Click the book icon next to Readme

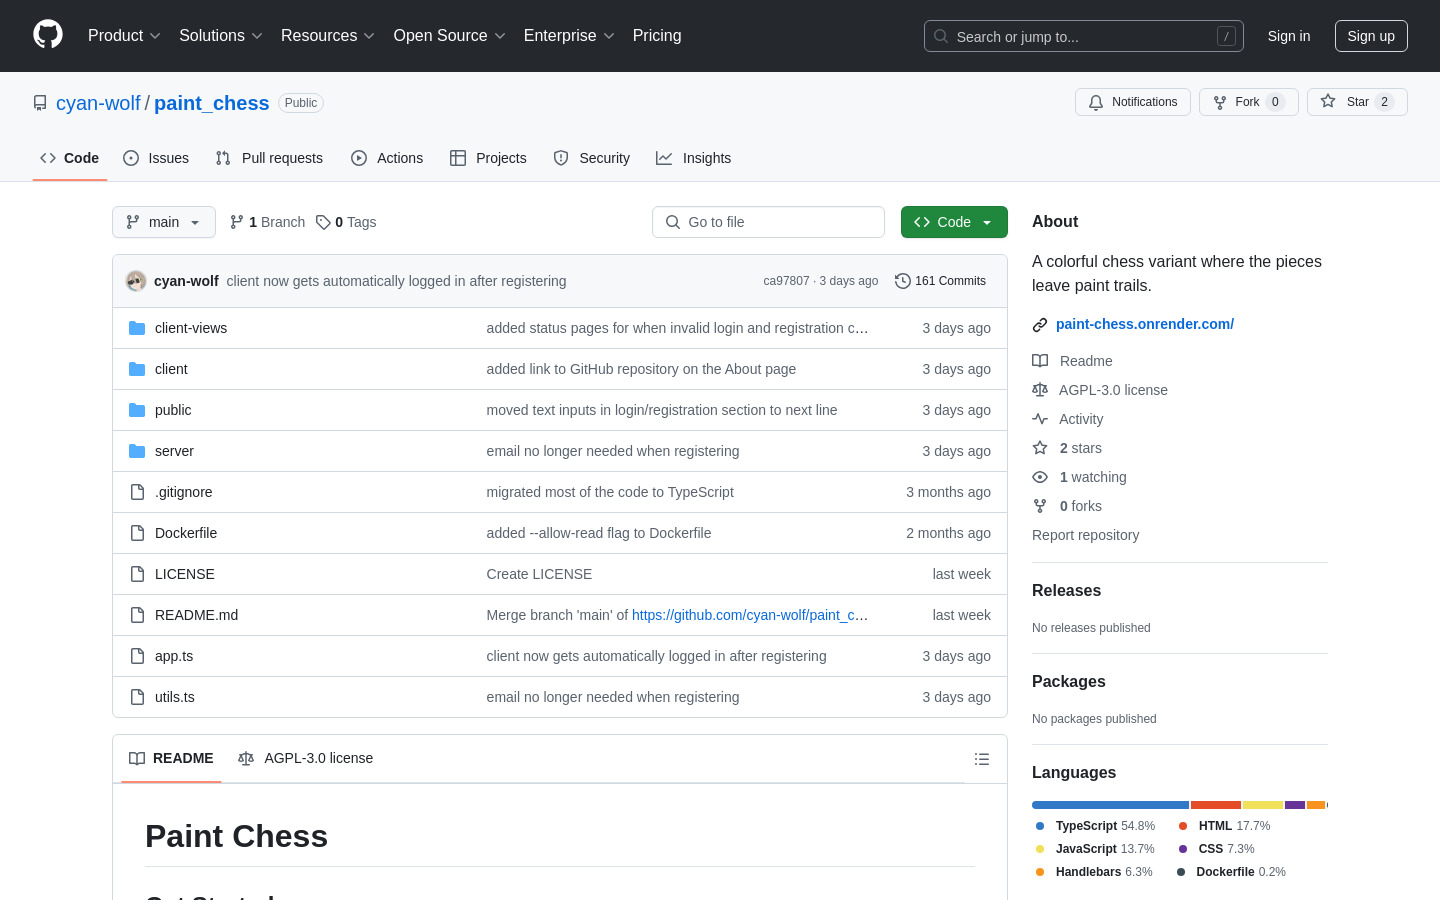click(x=1040, y=361)
